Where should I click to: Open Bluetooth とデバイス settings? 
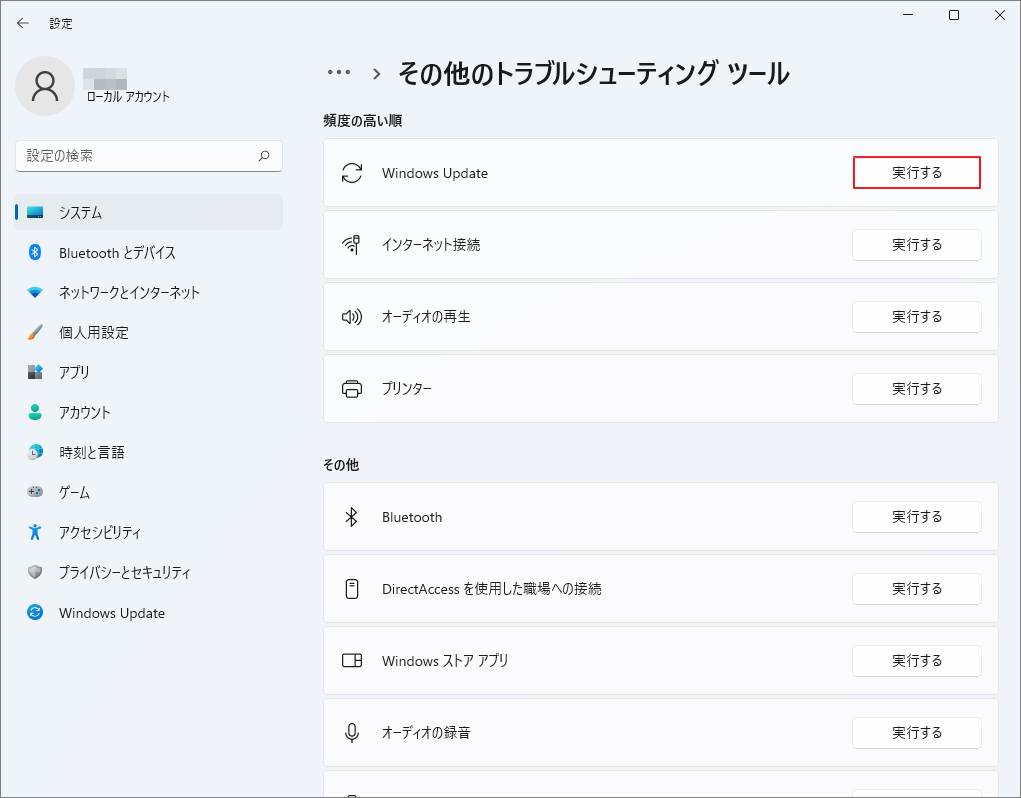click(x=117, y=252)
